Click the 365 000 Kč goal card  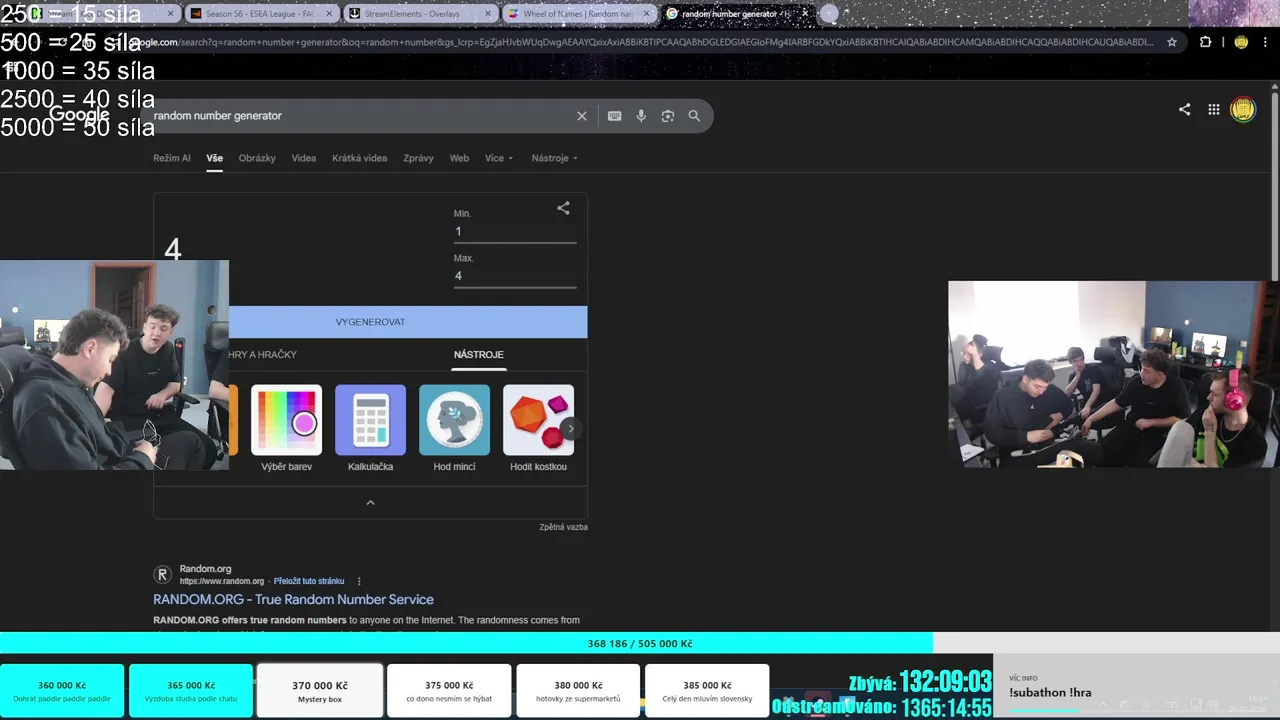(191, 691)
